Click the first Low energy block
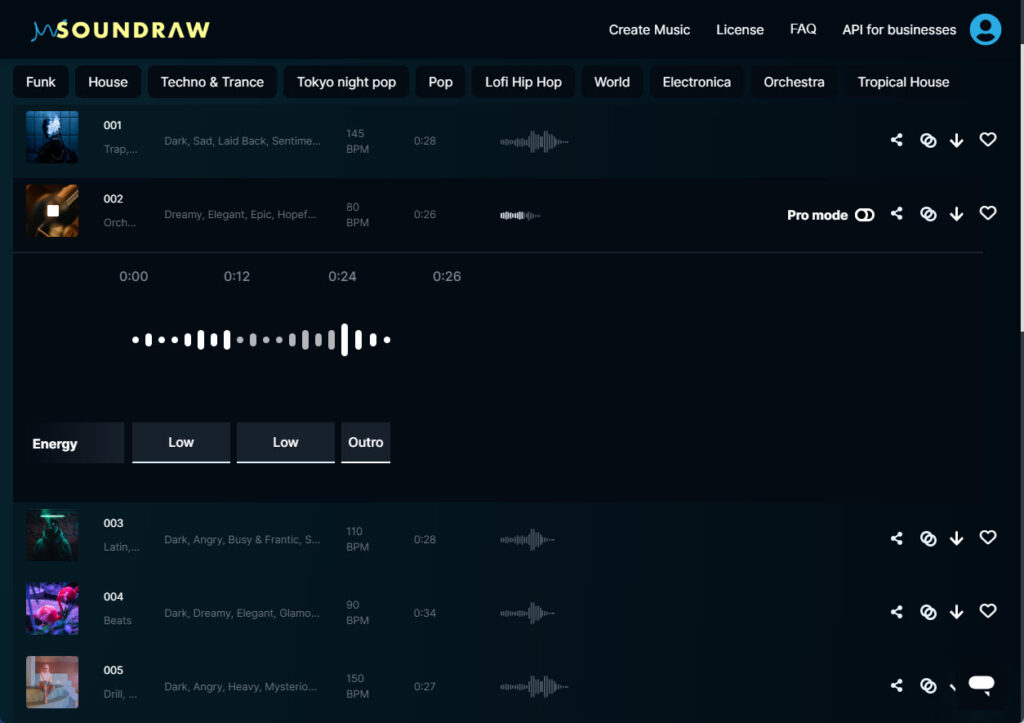This screenshot has height=723, width=1024. click(181, 442)
